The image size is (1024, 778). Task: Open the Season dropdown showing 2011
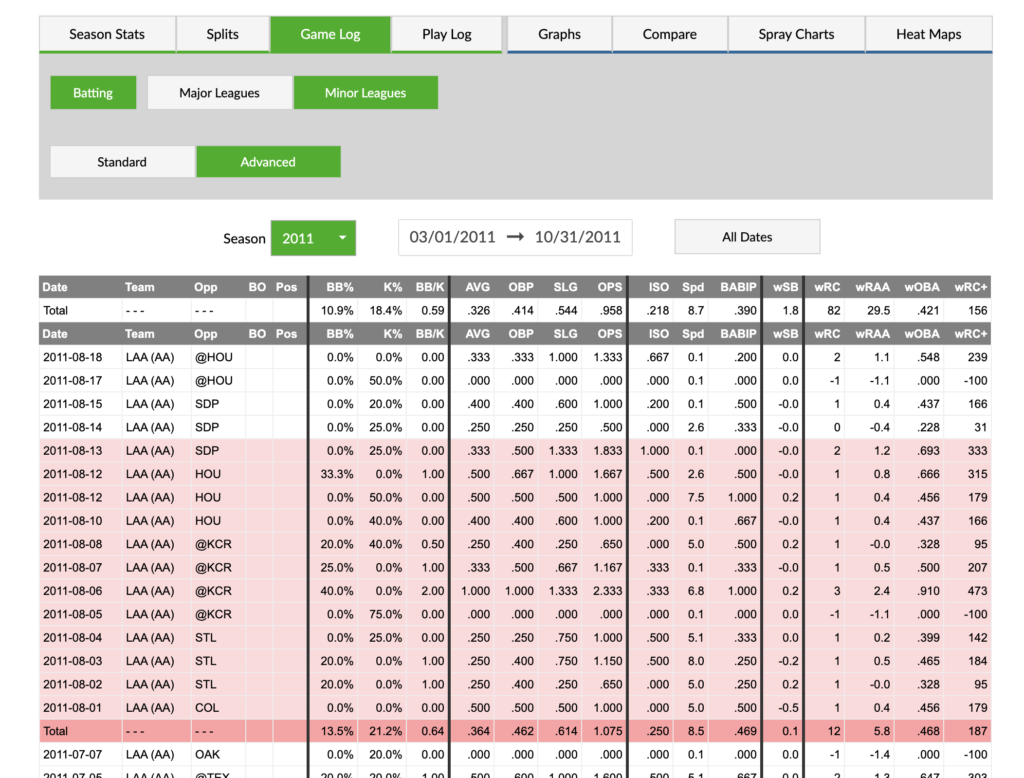pos(313,238)
